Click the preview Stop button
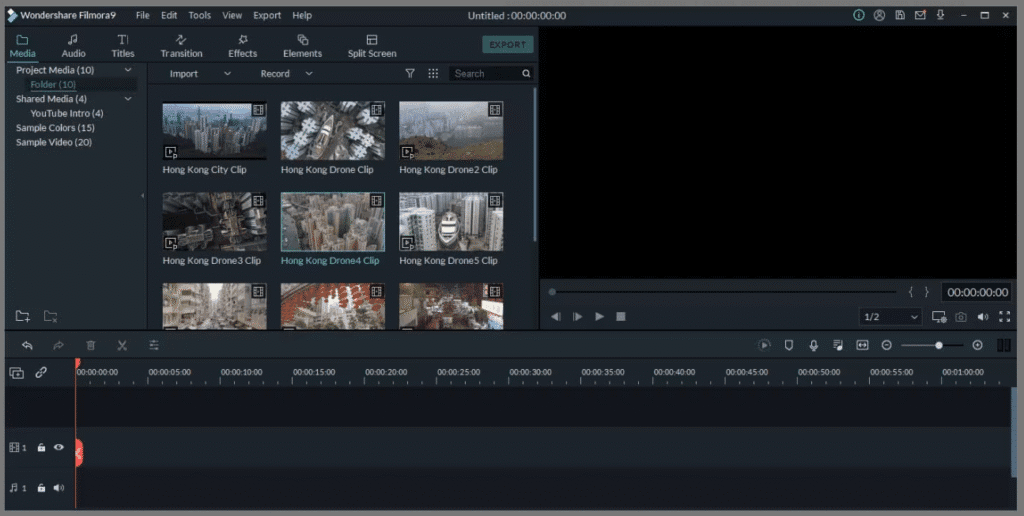 620,316
